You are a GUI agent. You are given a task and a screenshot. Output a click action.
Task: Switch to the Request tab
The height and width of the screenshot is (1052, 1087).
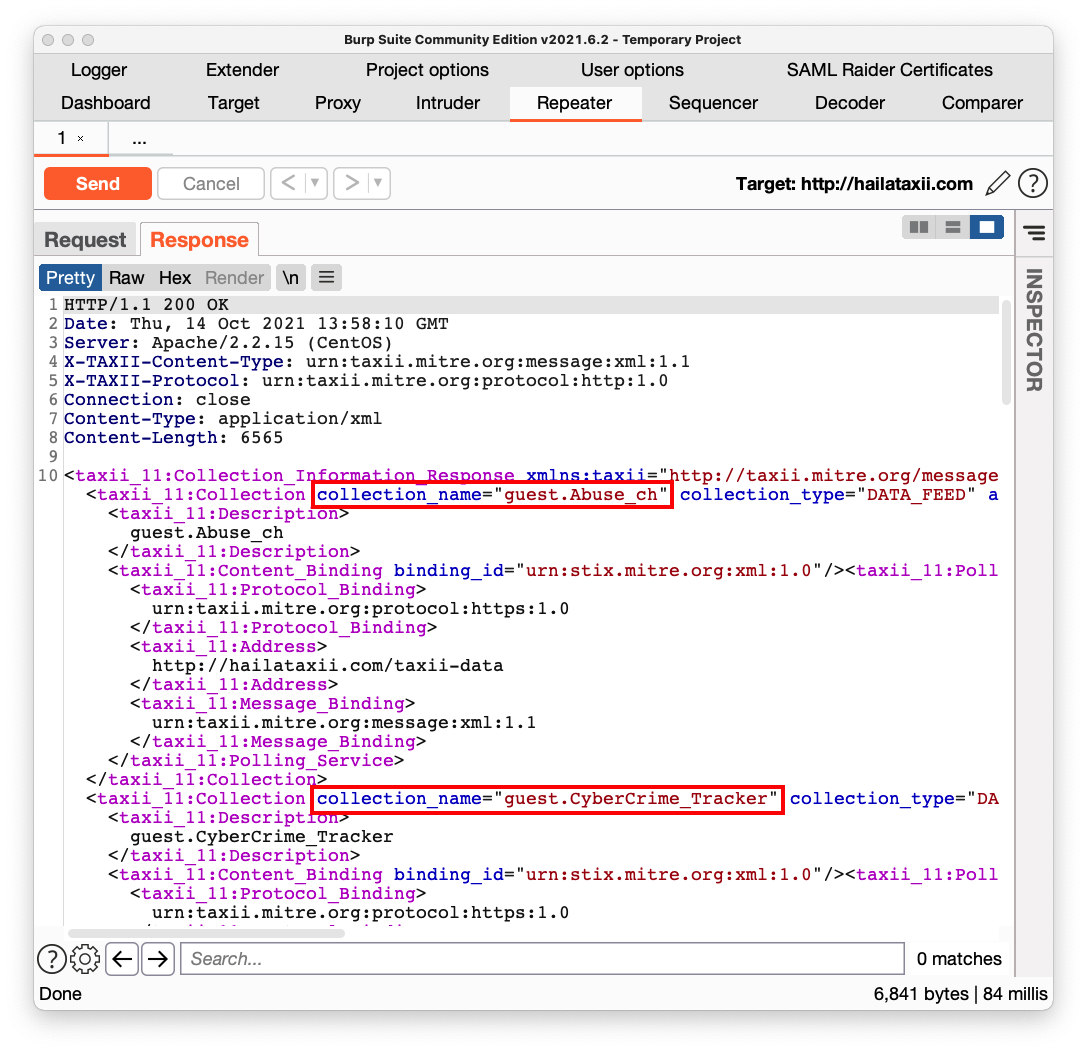pyautogui.click(x=85, y=240)
